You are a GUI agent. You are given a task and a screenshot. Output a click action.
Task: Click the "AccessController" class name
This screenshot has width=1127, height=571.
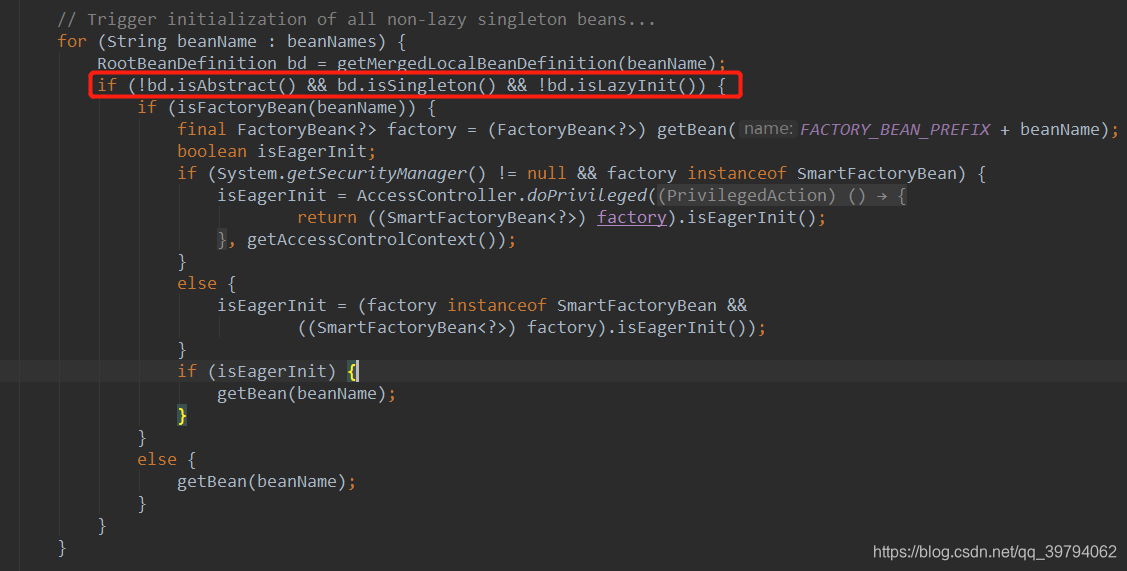click(x=436, y=196)
